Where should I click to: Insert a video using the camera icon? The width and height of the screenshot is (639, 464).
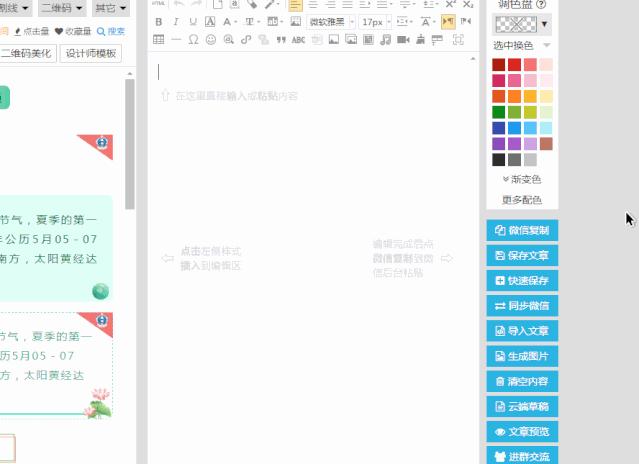coord(403,40)
